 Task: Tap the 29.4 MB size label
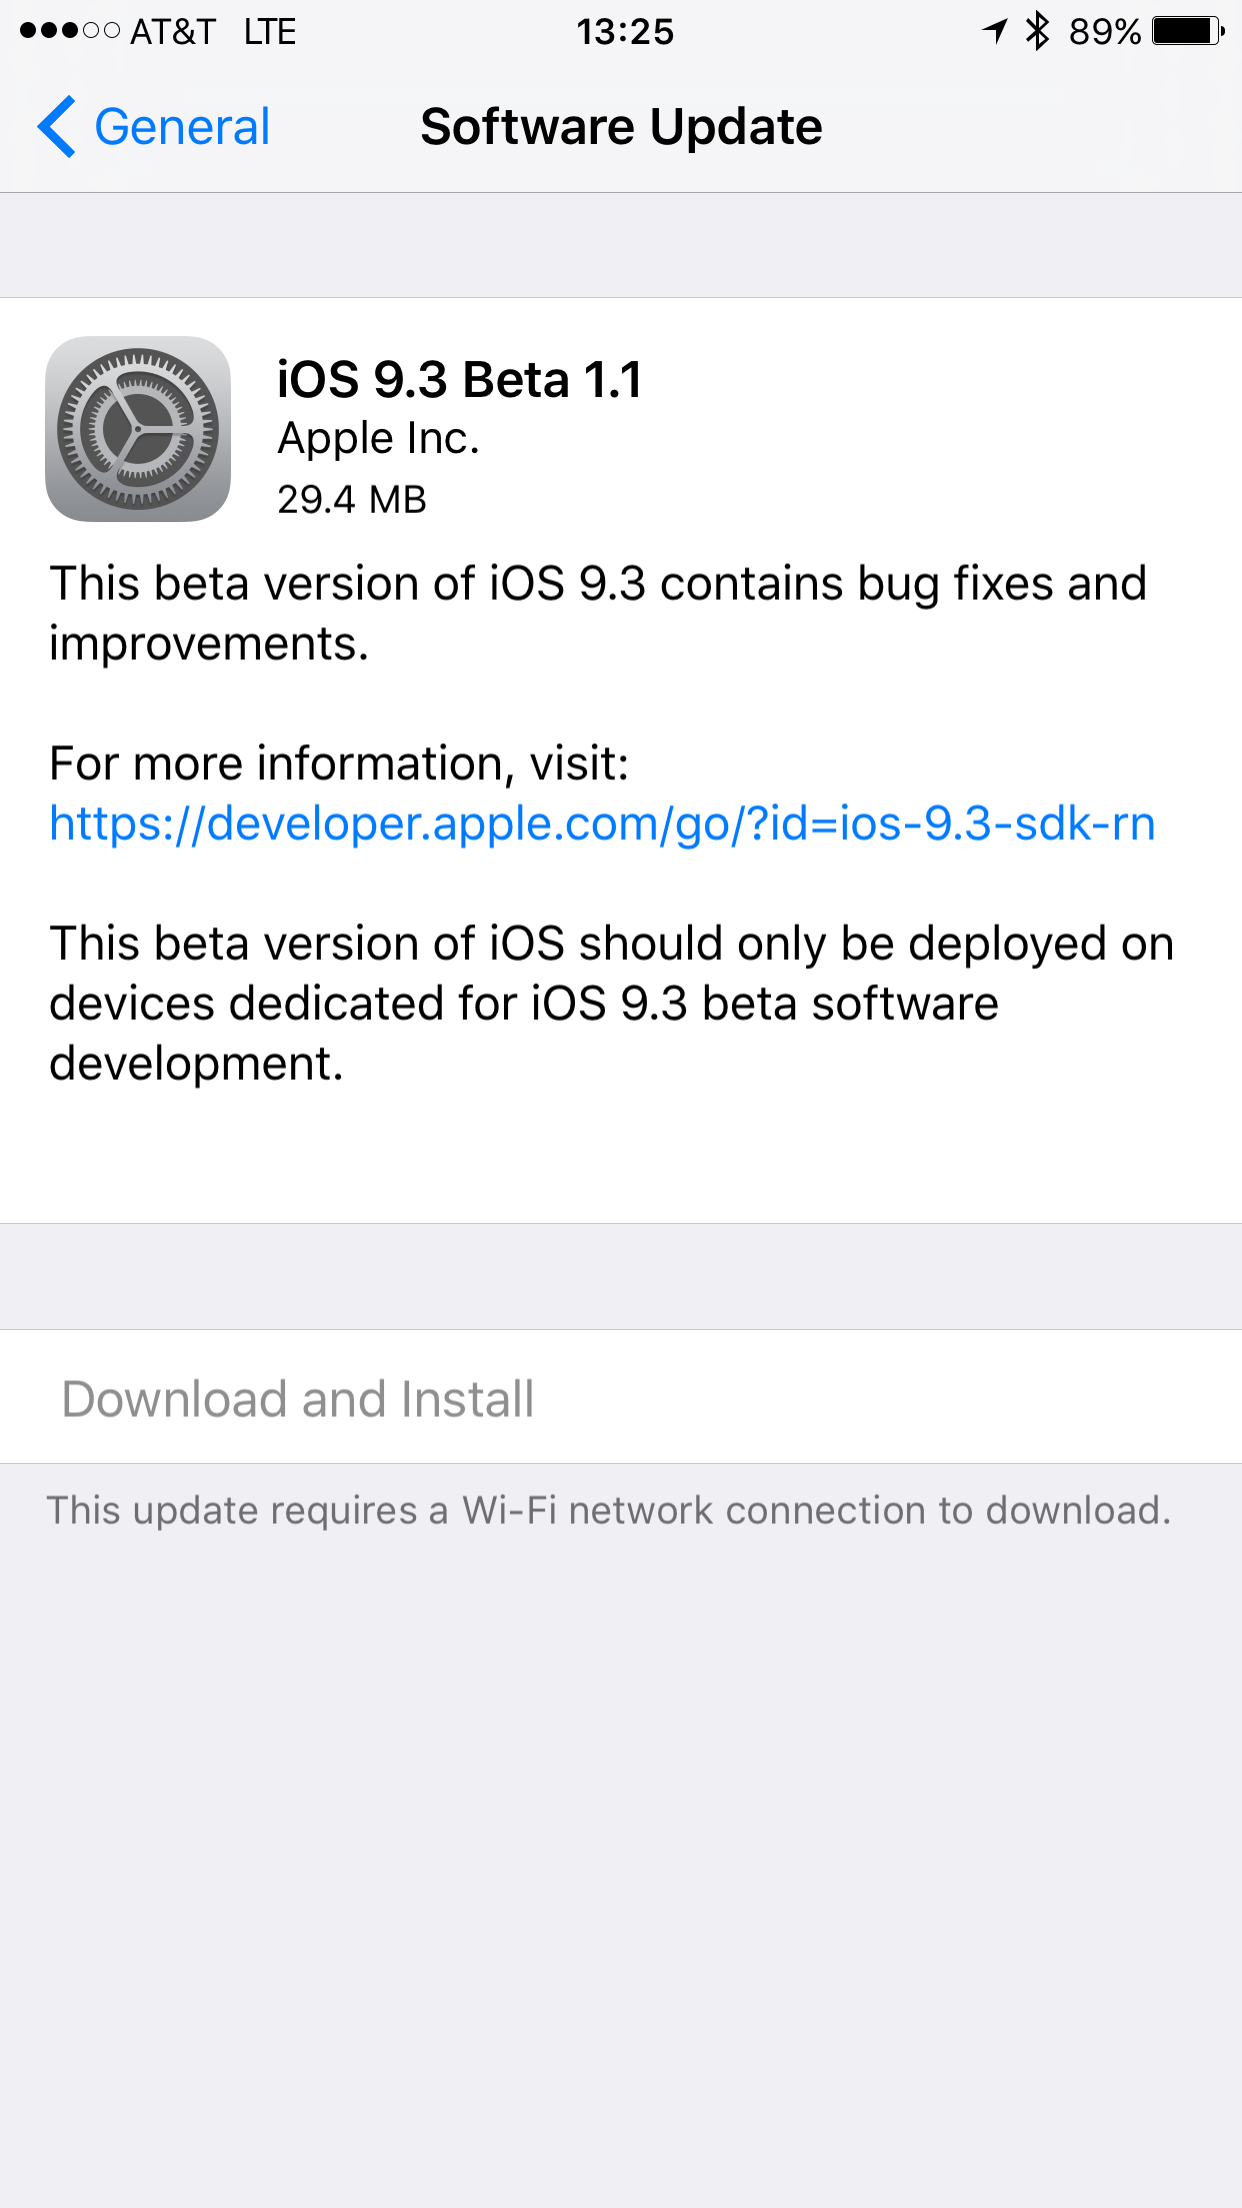(352, 500)
